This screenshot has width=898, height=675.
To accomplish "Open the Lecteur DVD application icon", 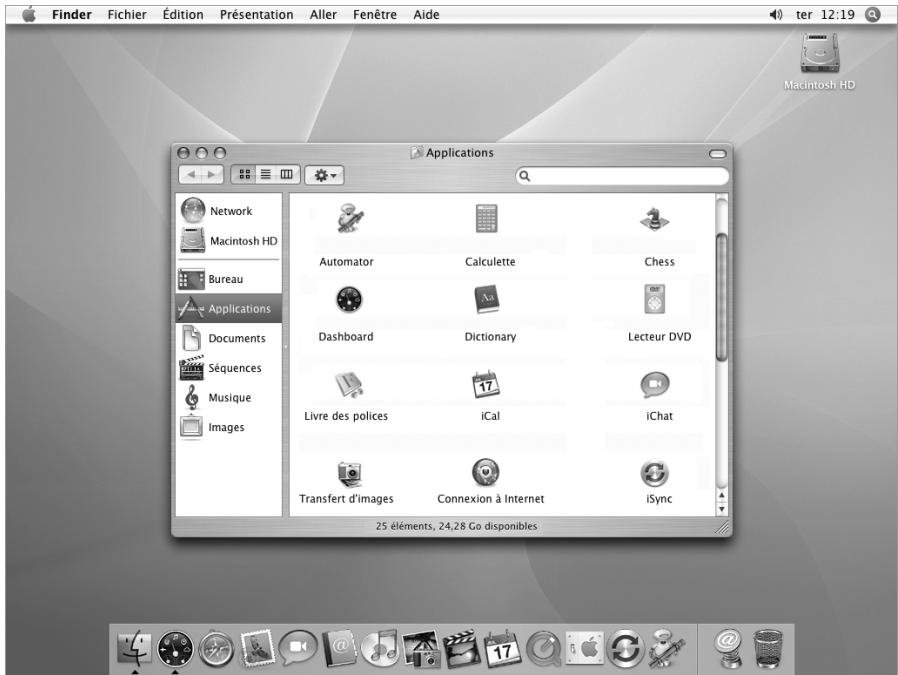I will point(655,299).
